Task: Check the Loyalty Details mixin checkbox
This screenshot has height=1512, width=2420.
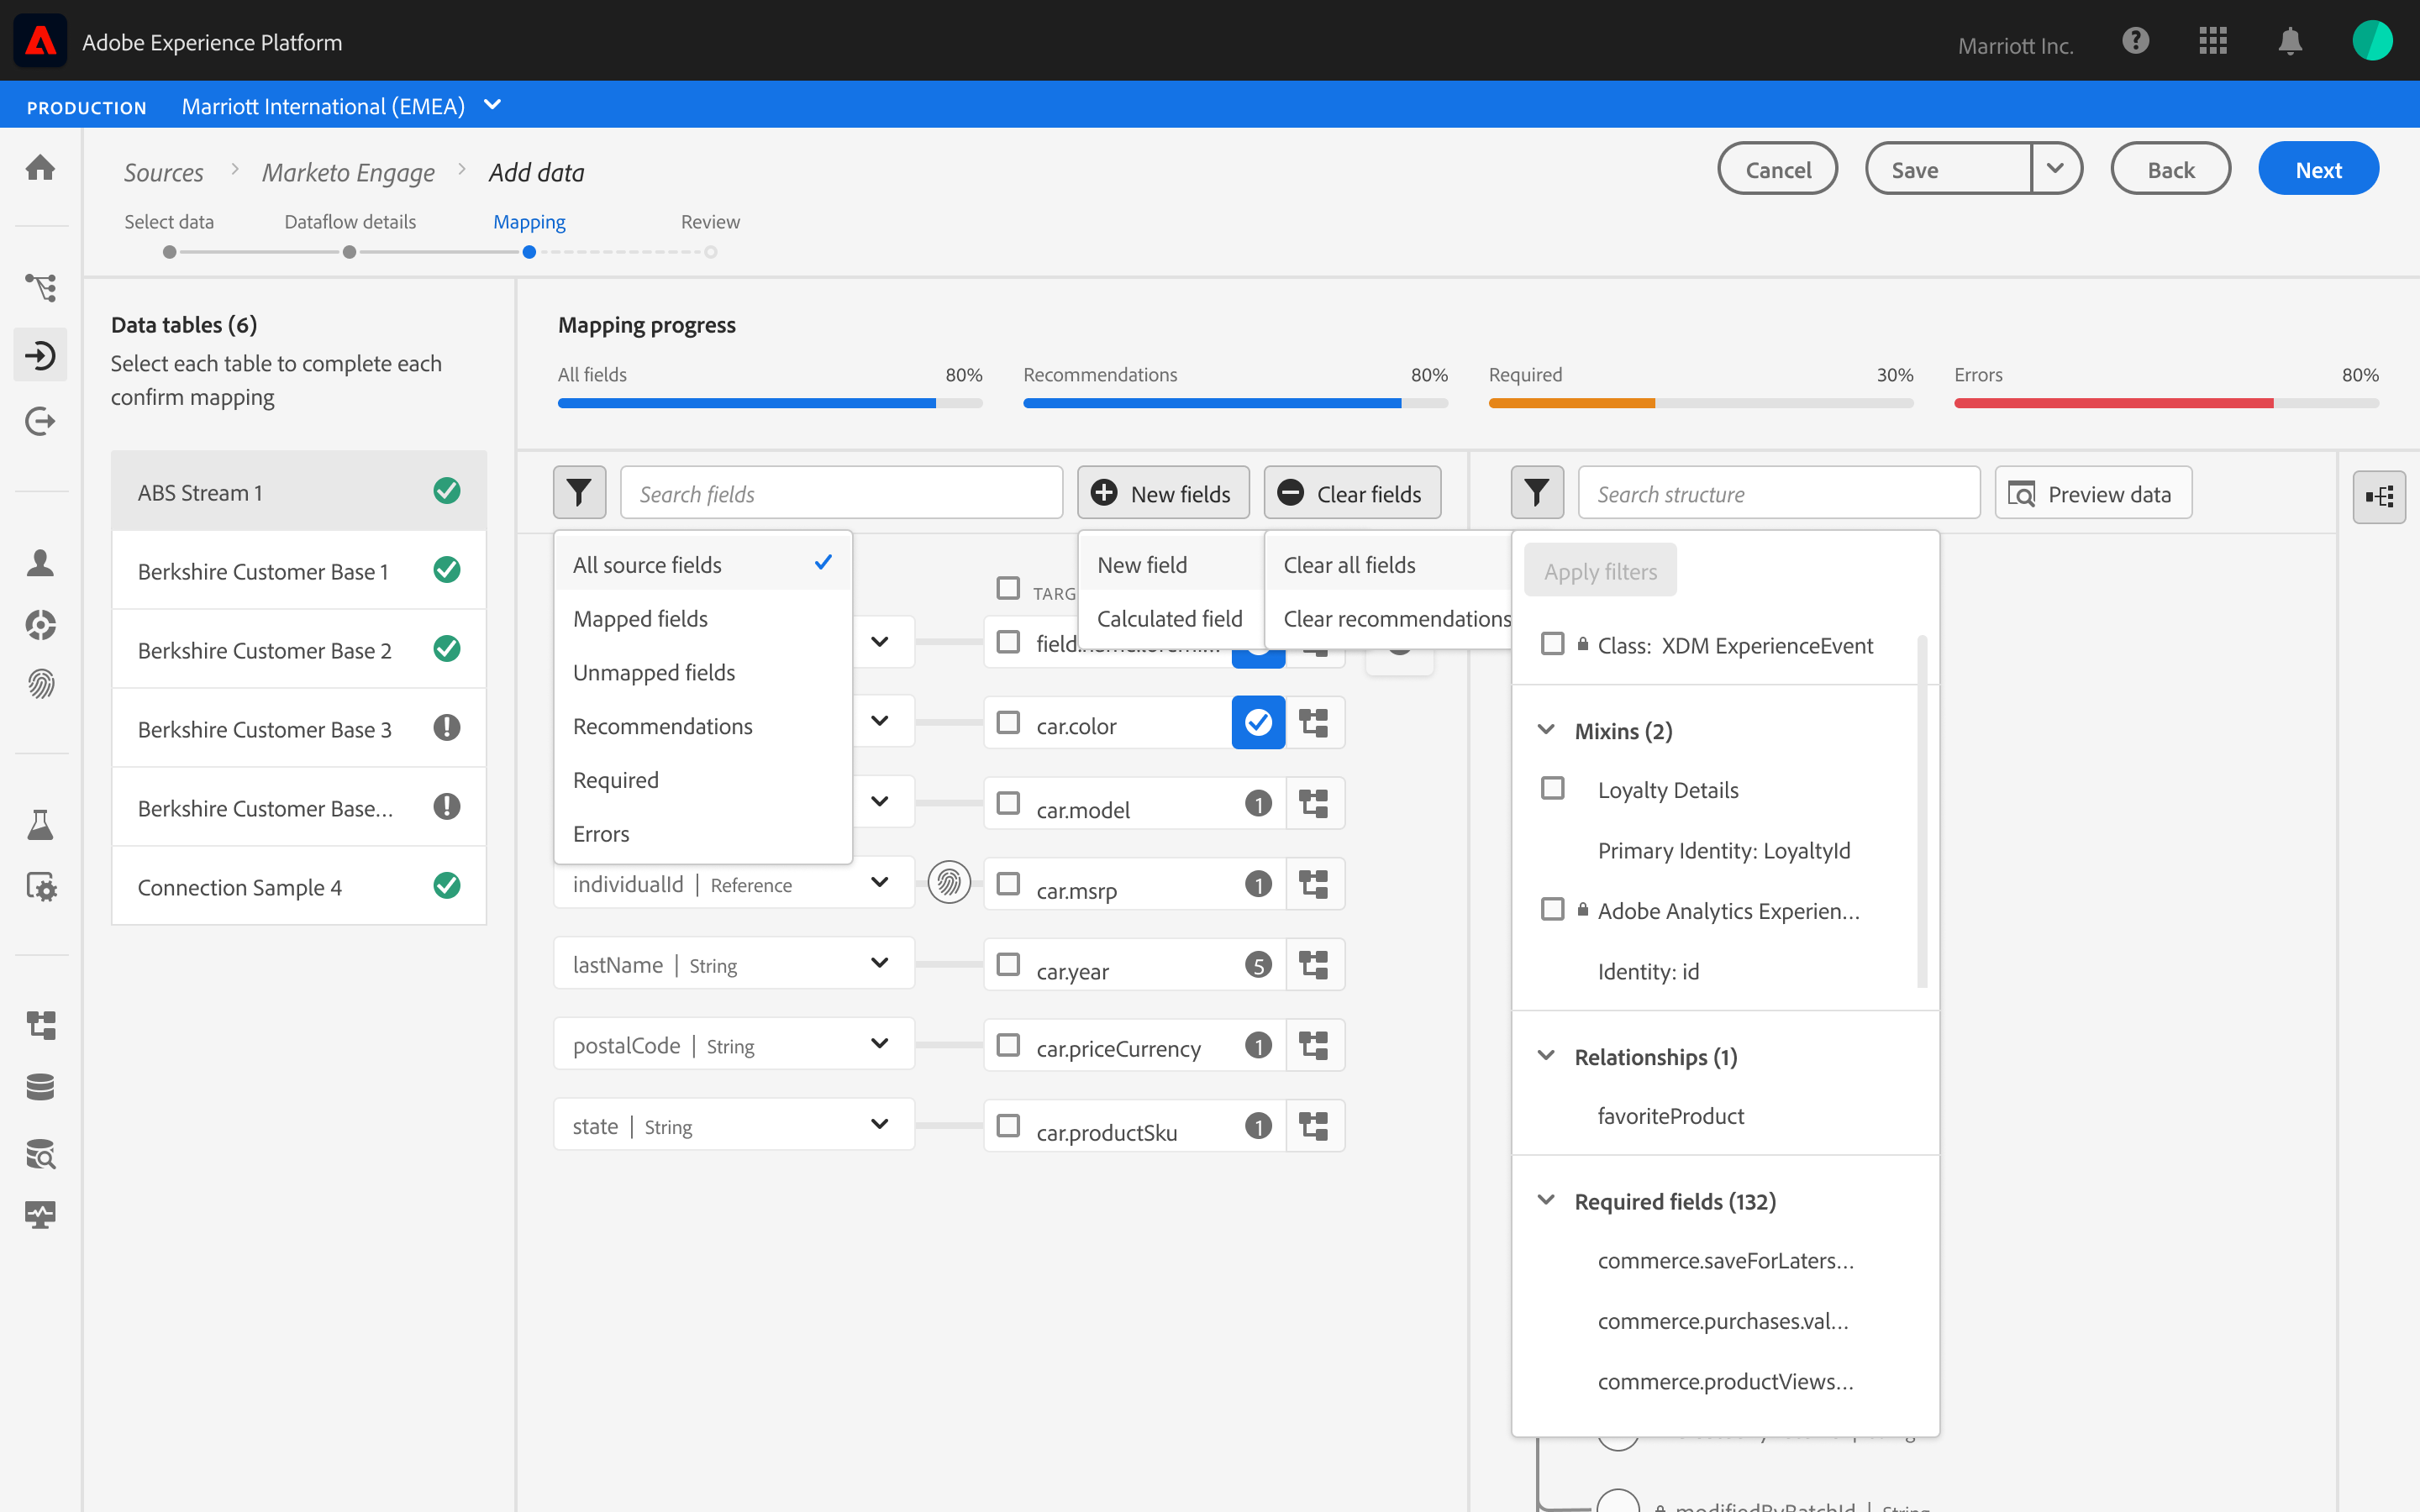Action: click(x=1552, y=788)
